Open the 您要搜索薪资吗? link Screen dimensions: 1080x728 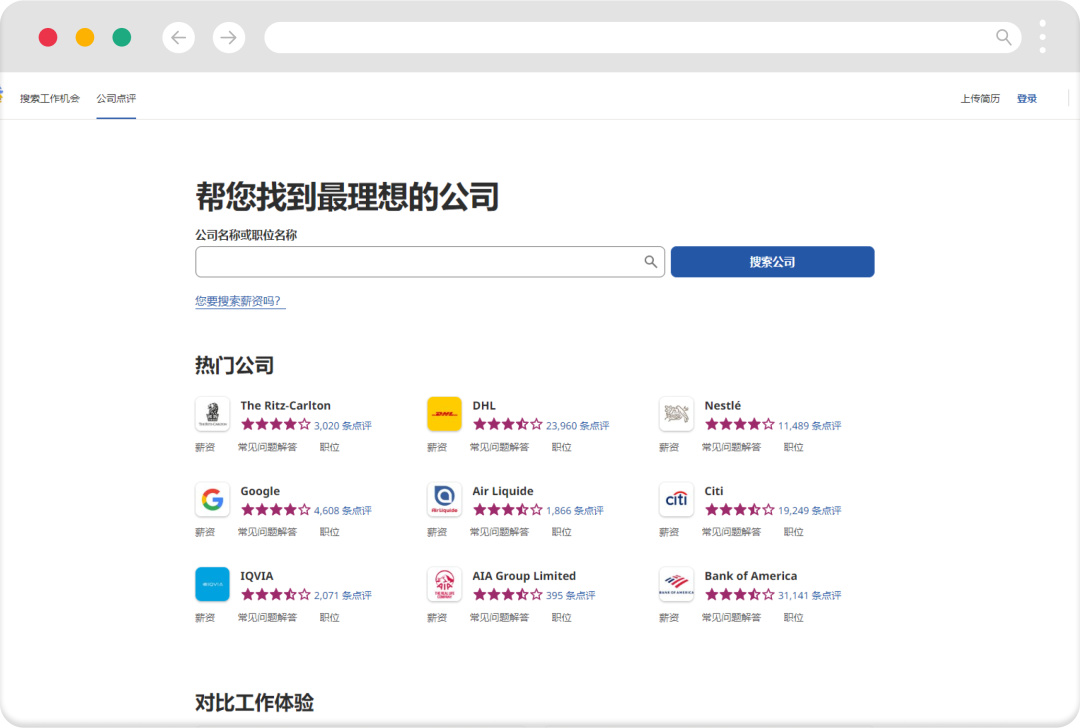click(238, 301)
